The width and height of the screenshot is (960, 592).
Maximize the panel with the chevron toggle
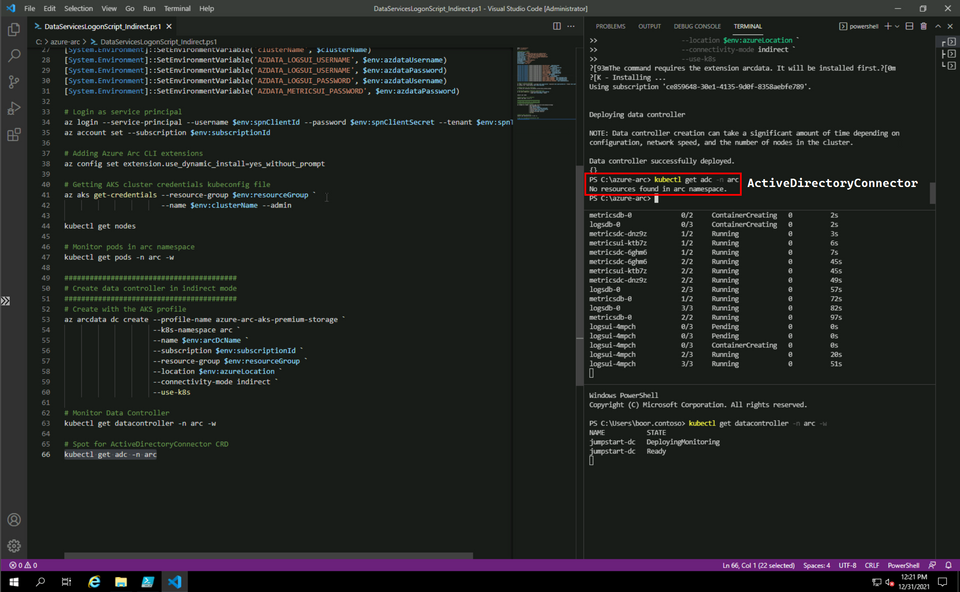pyautogui.click(x=938, y=26)
